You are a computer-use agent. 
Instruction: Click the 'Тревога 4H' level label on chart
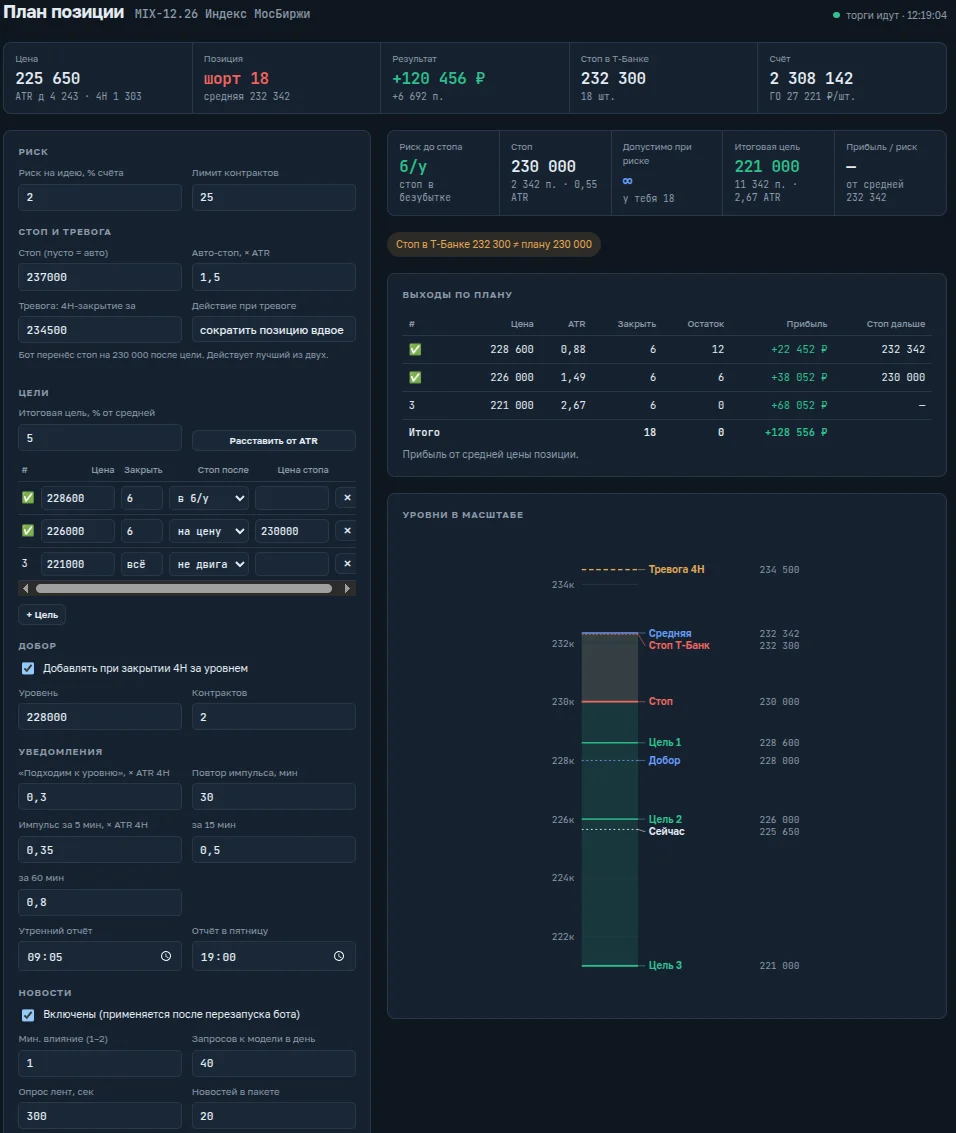[x=676, y=569]
